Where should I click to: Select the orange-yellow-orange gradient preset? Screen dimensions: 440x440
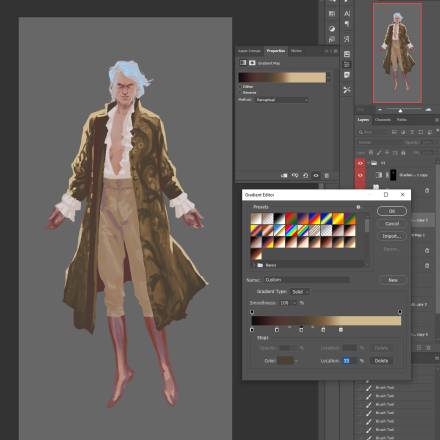(x=338, y=219)
